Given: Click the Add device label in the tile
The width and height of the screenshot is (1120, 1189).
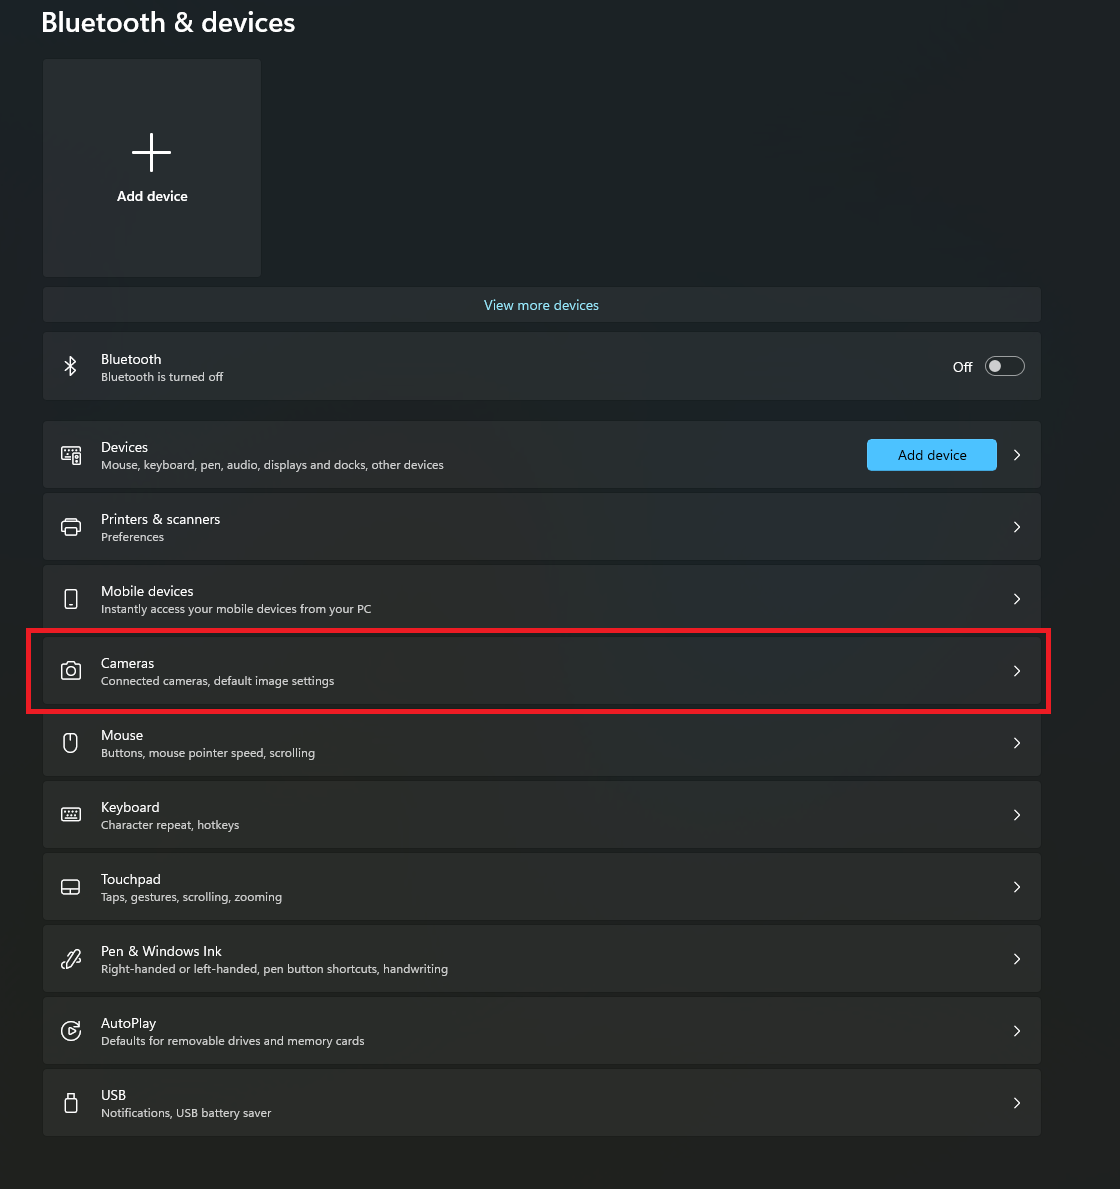Looking at the screenshot, I should (x=152, y=196).
